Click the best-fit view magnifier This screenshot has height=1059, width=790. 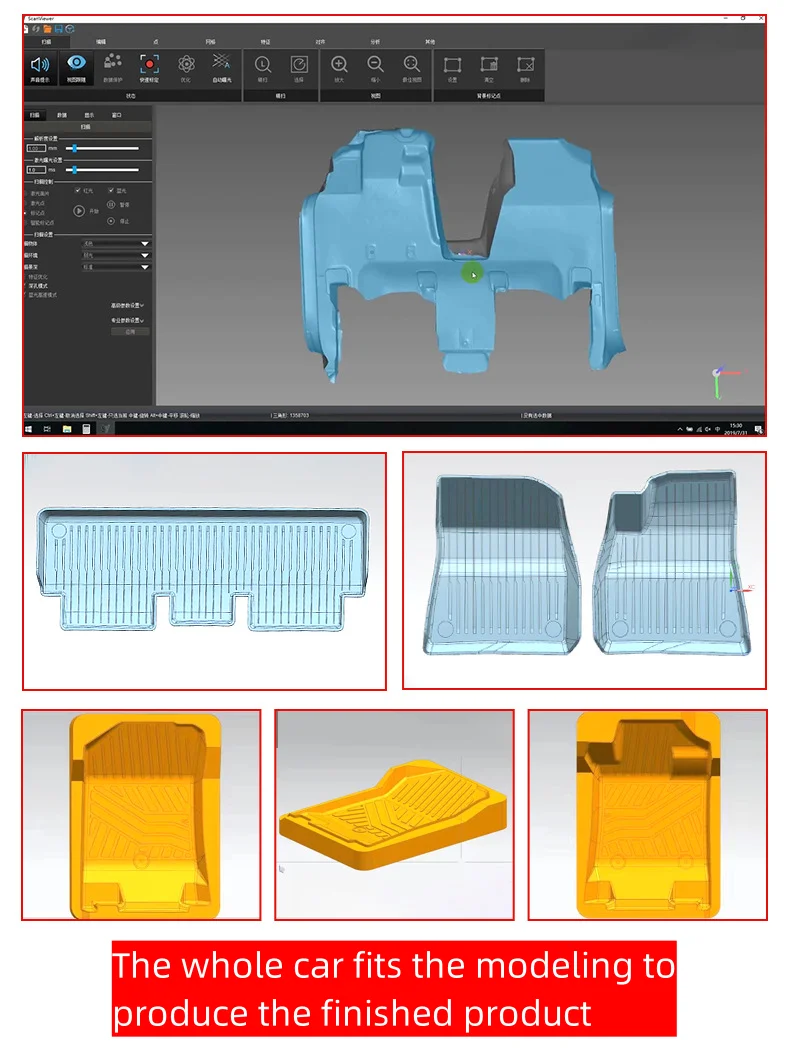coord(411,64)
